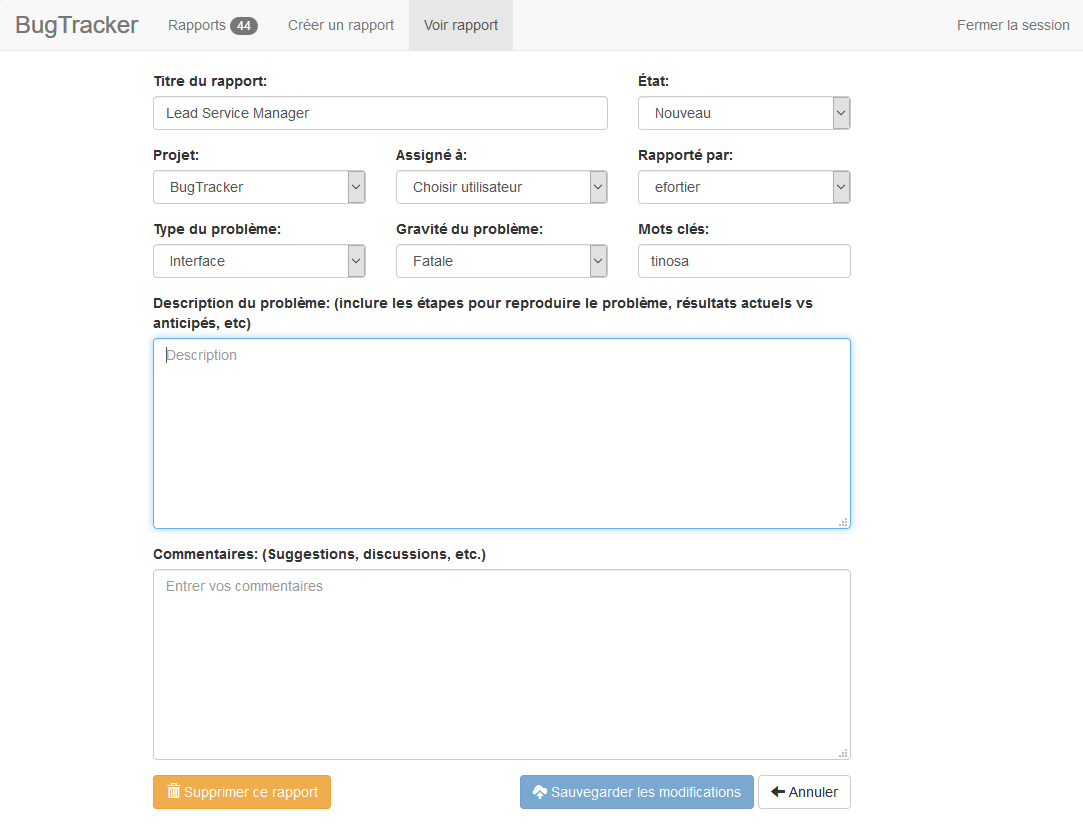Expand the Projet dropdown list
The height and width of the screenshot is (833, 1083).
pos(259,187)
